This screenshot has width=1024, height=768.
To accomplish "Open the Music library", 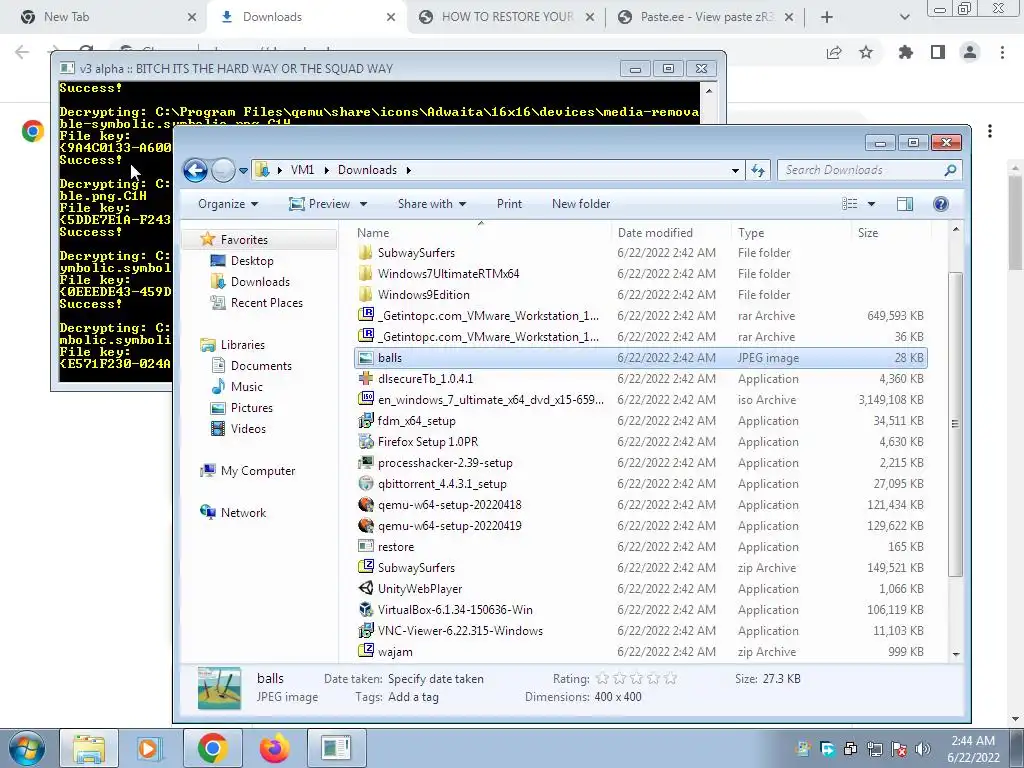I will (246, 387).
